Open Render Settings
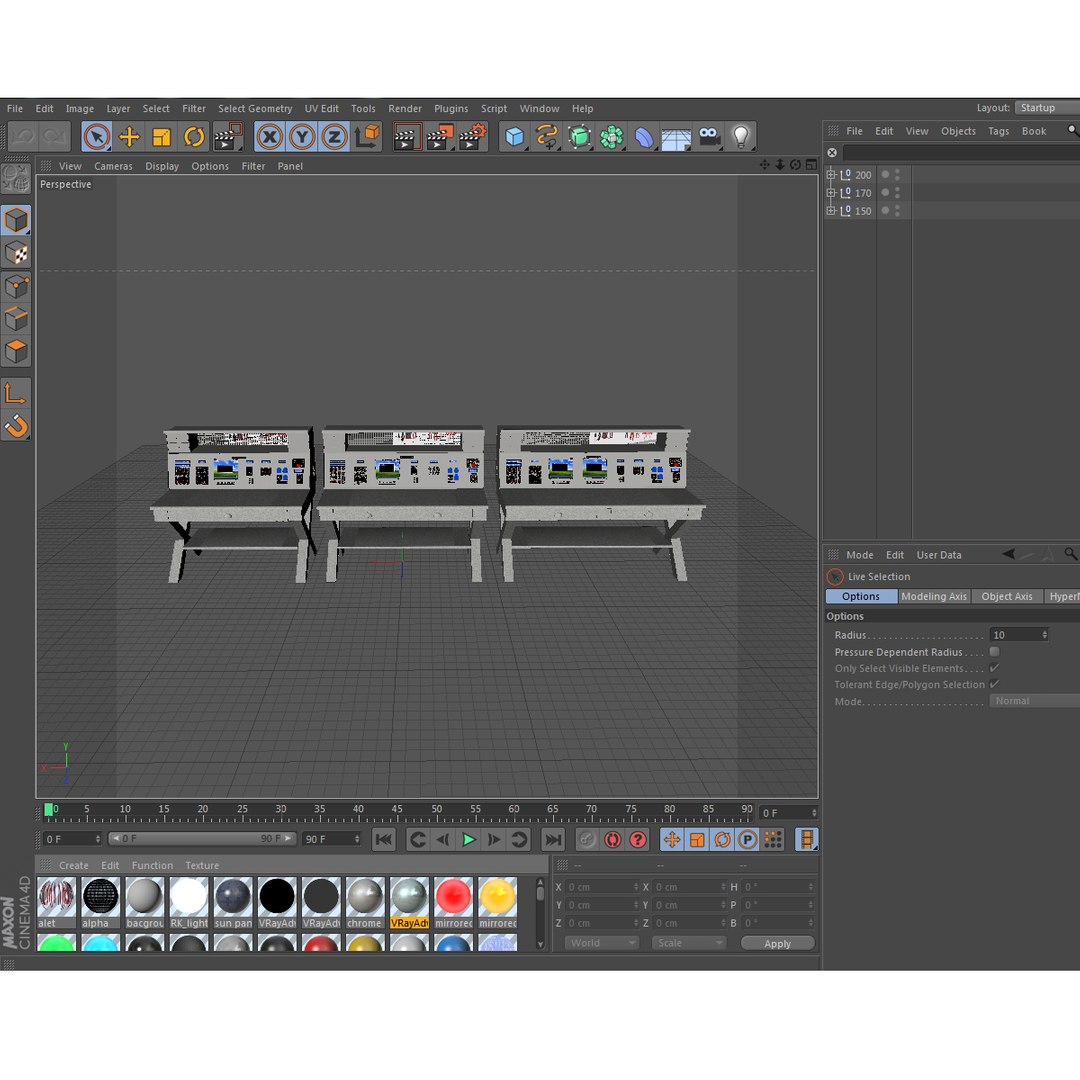This screenshot has width=1080, height=1080. 472,136
